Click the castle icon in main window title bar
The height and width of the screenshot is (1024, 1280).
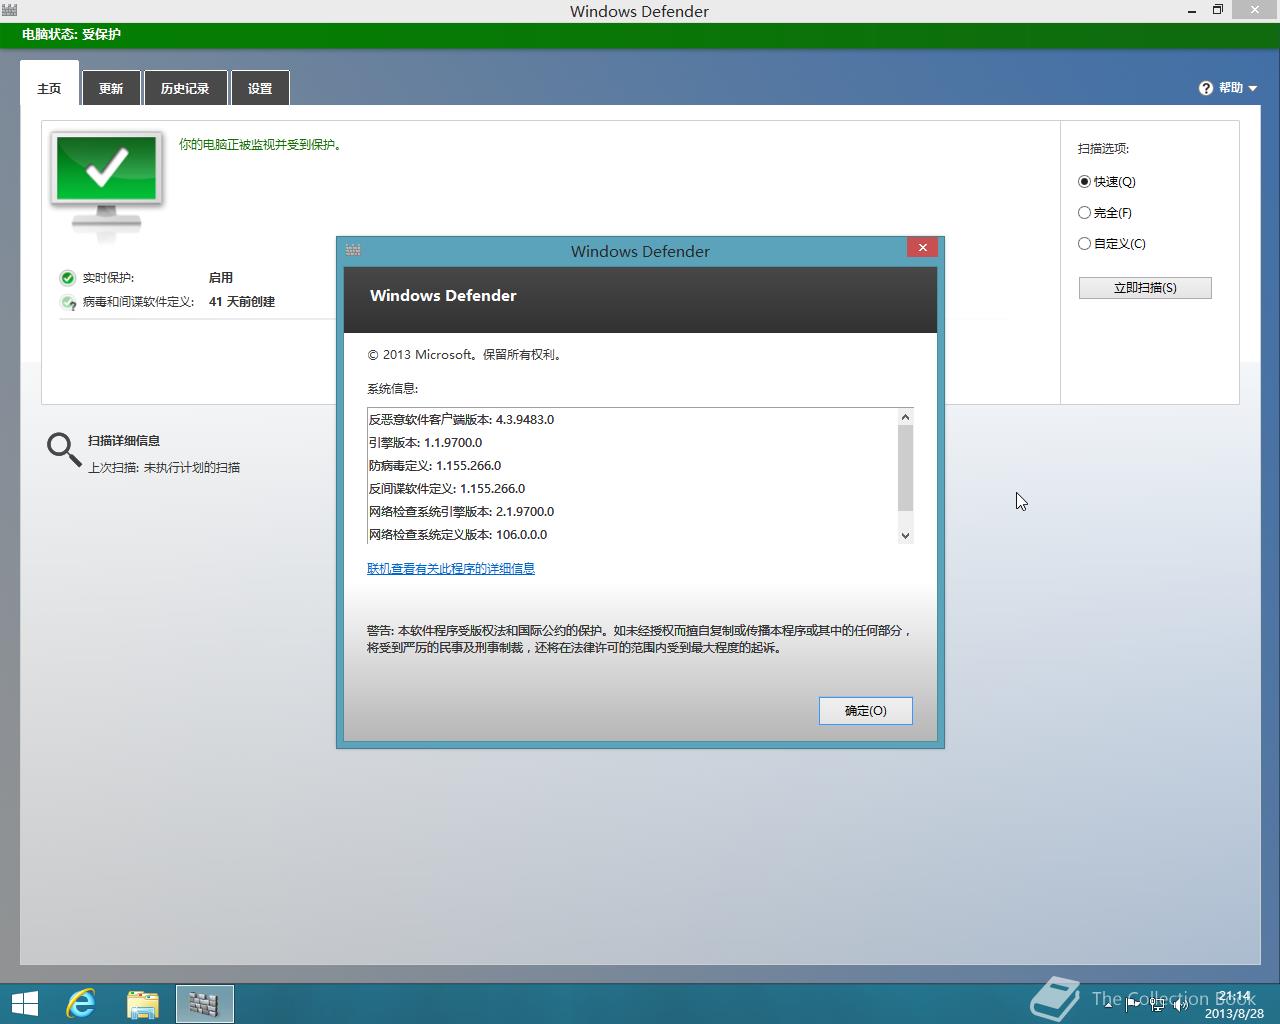[x=10, y=10]
